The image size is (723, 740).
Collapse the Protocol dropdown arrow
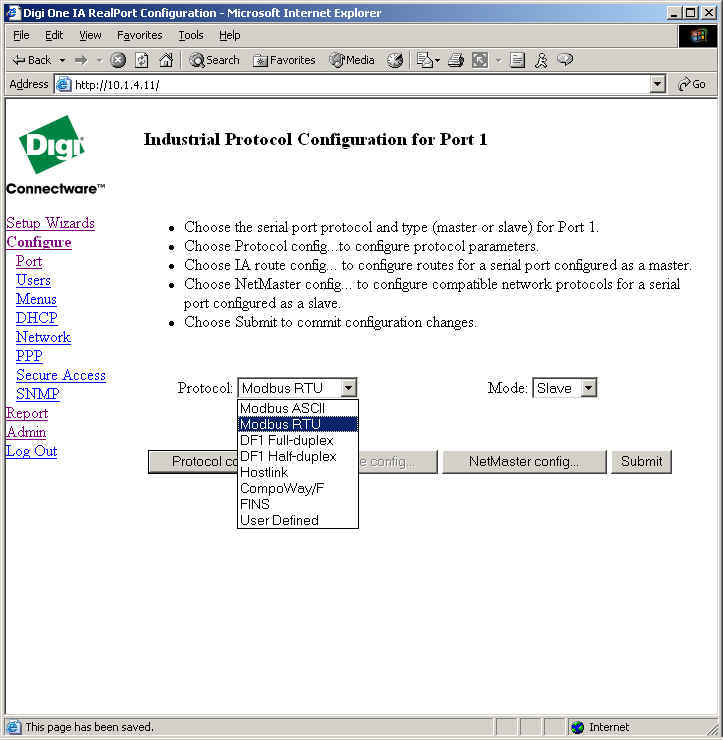click(347, 388)
